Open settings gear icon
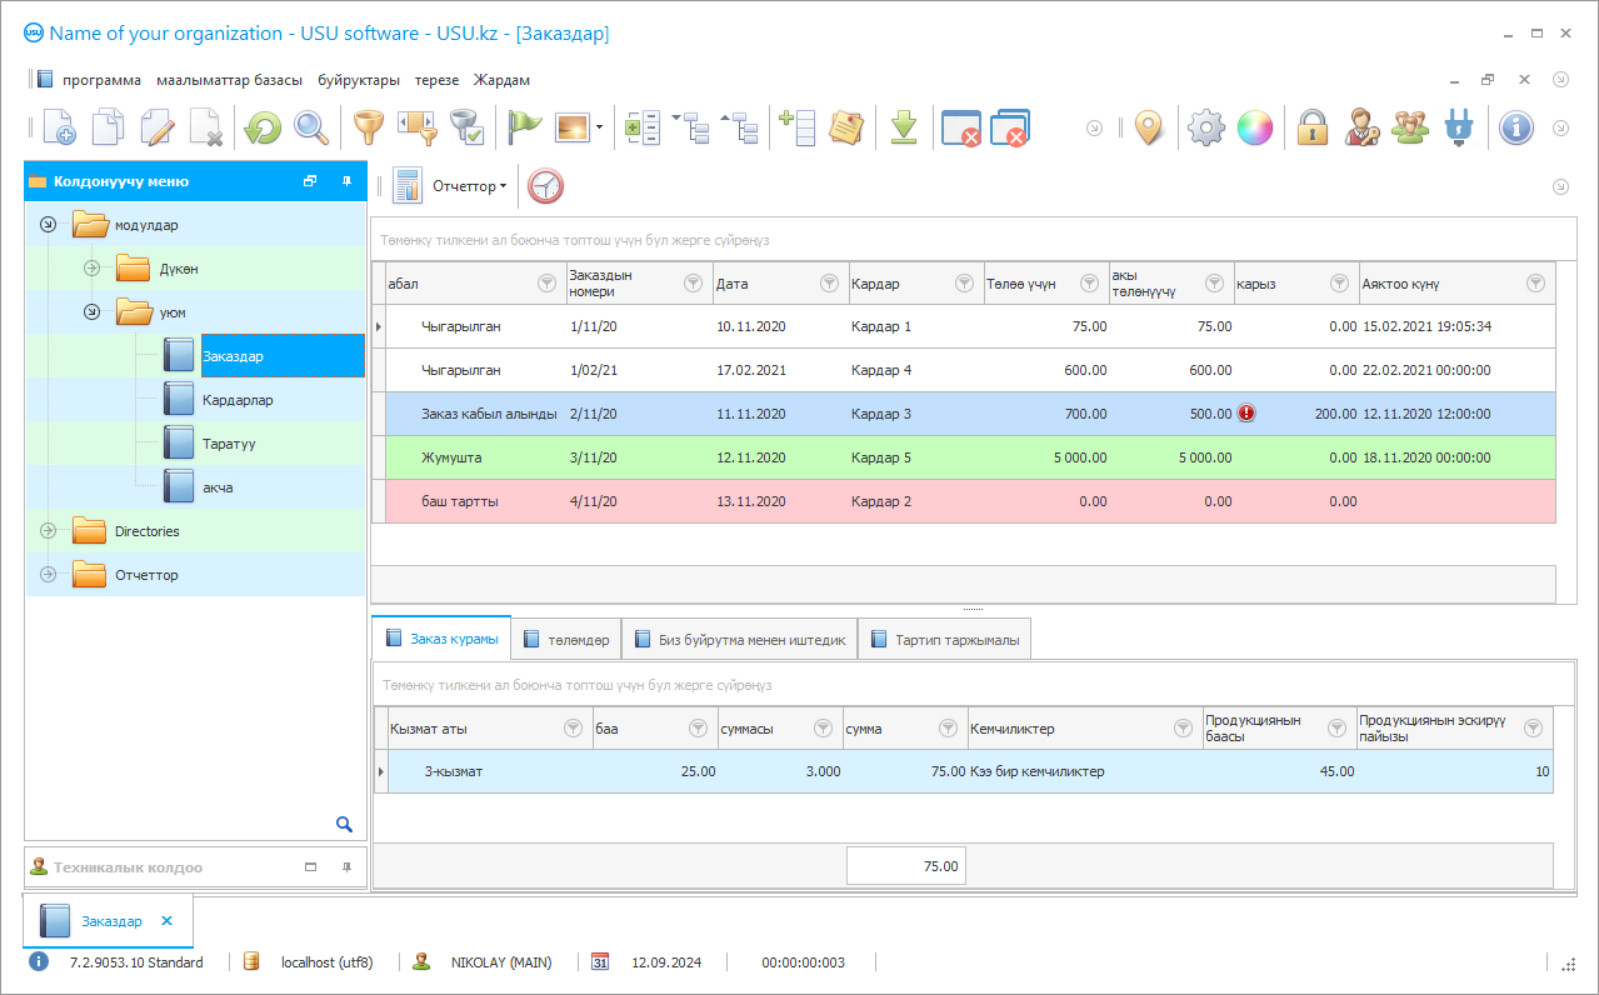 (1206, 128)
